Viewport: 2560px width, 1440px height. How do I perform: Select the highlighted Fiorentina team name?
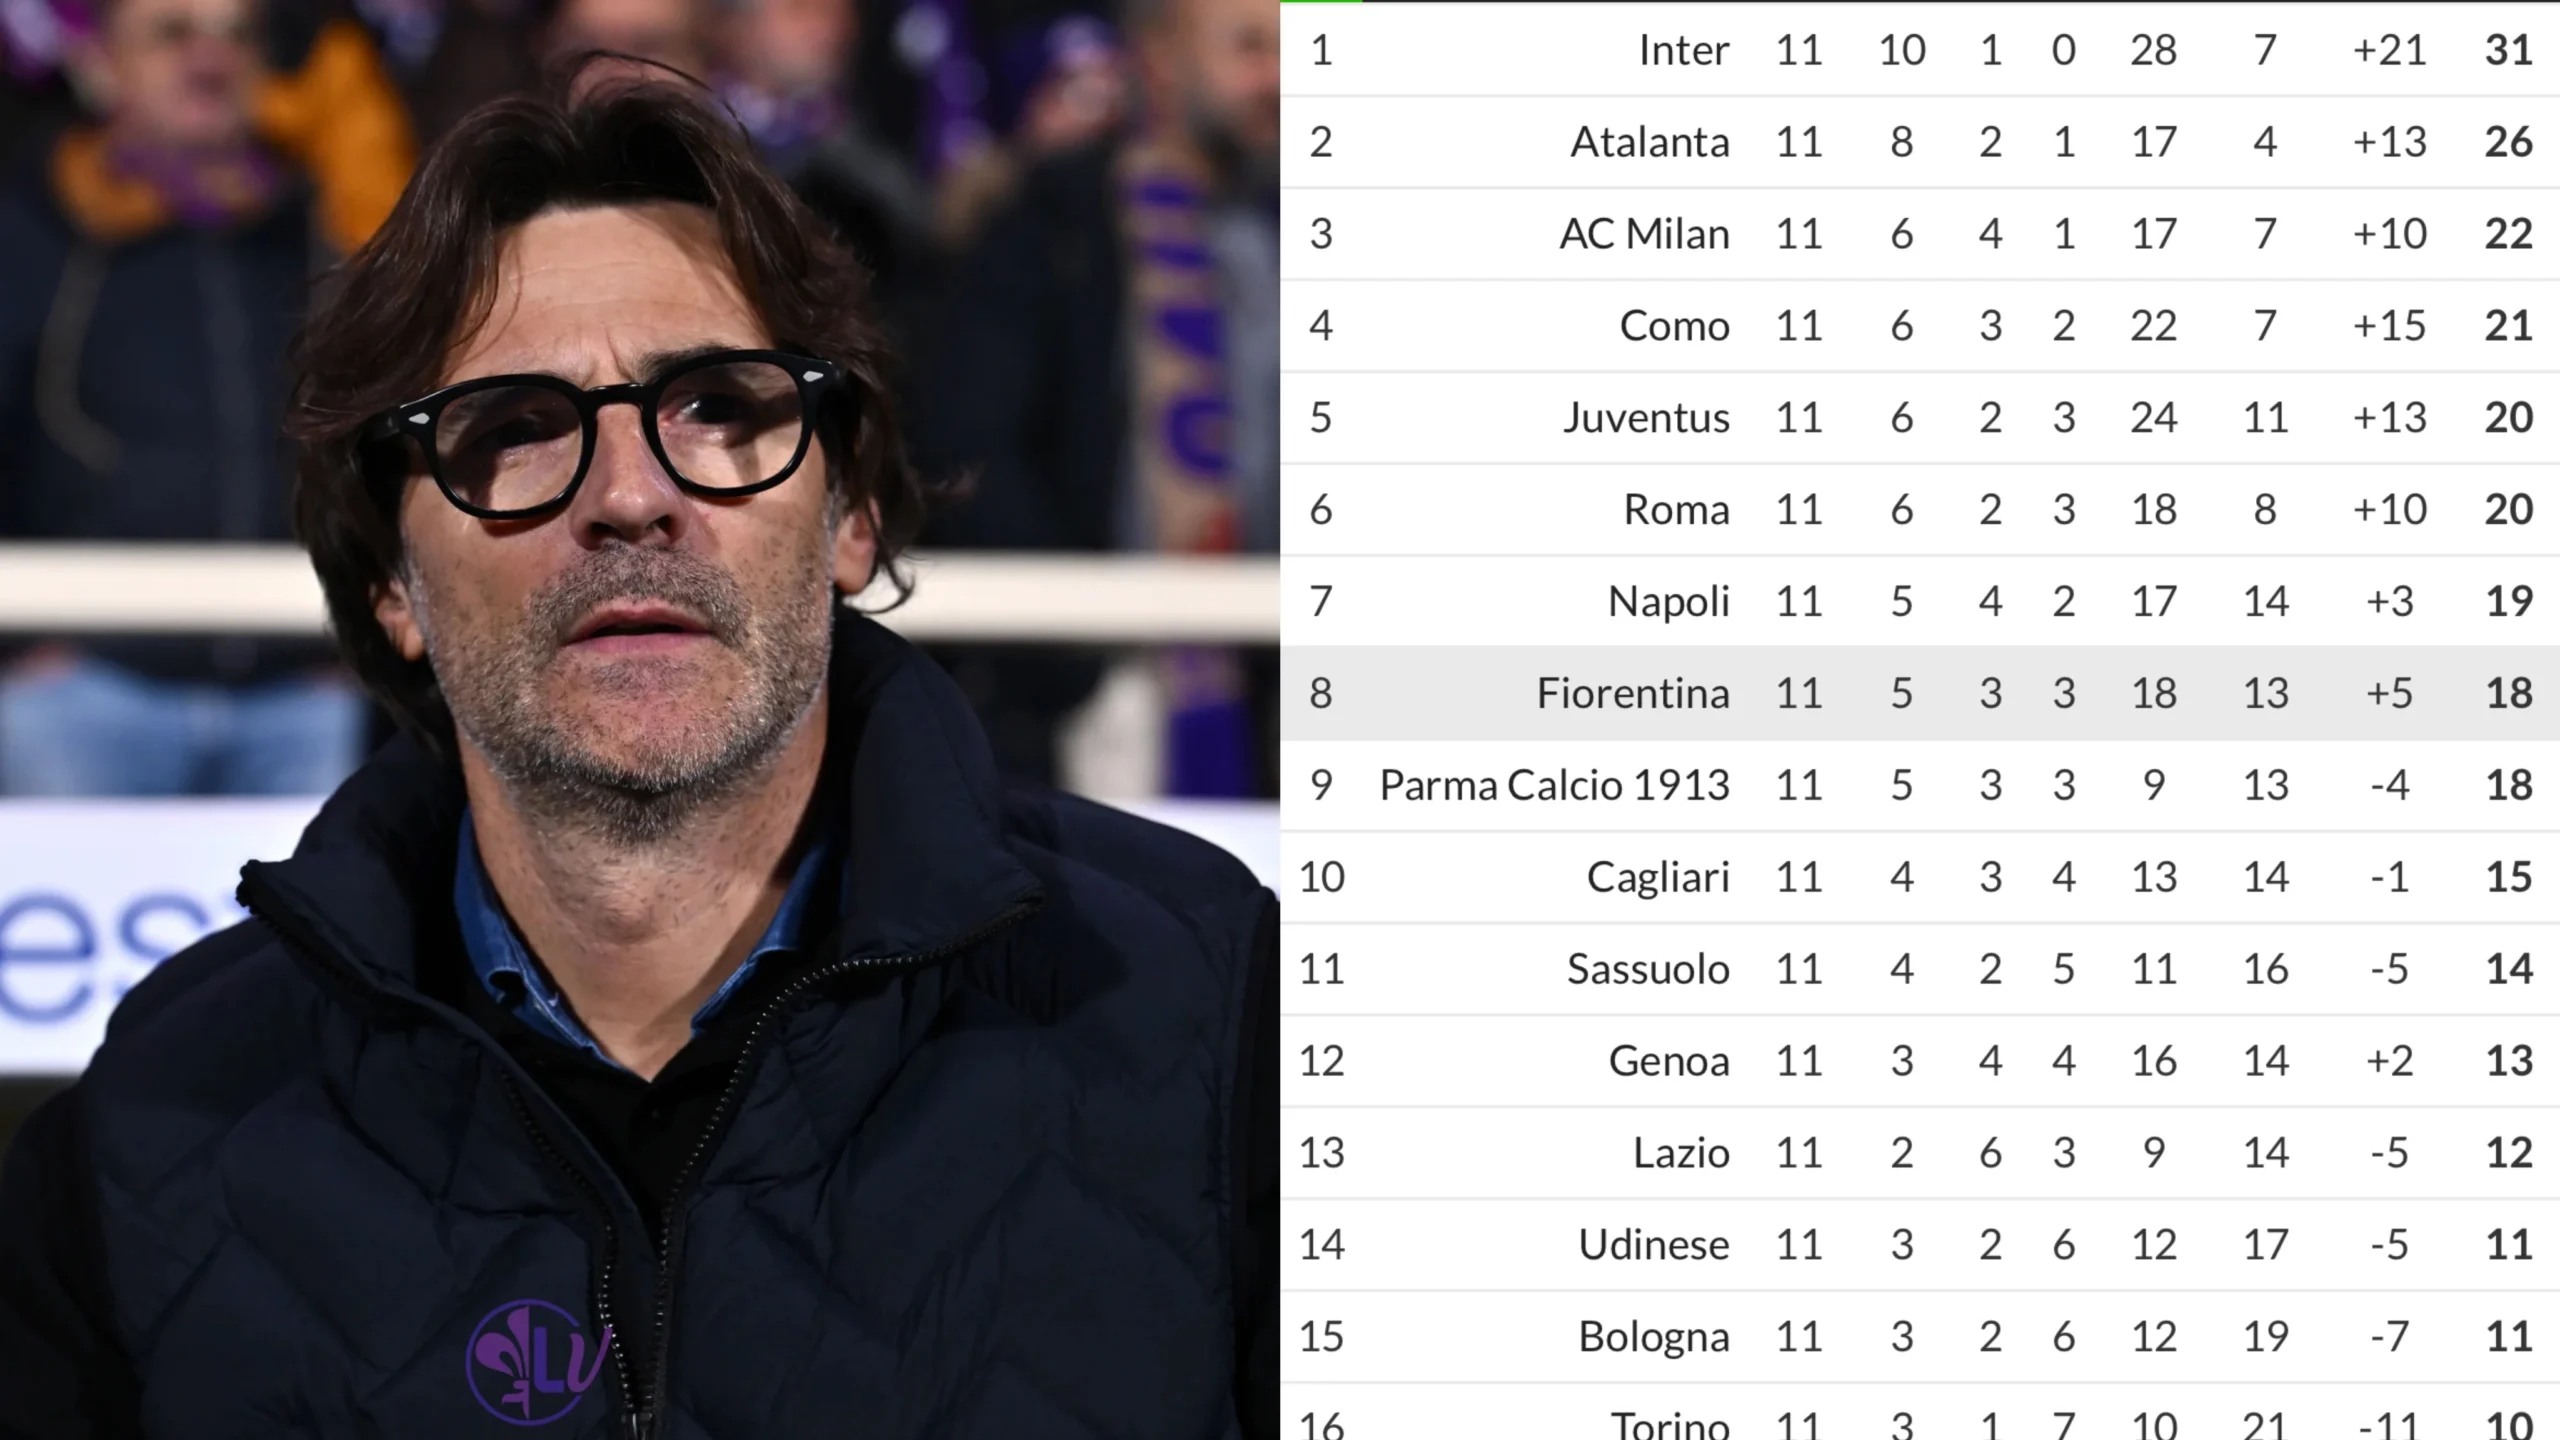(1632, 694)
